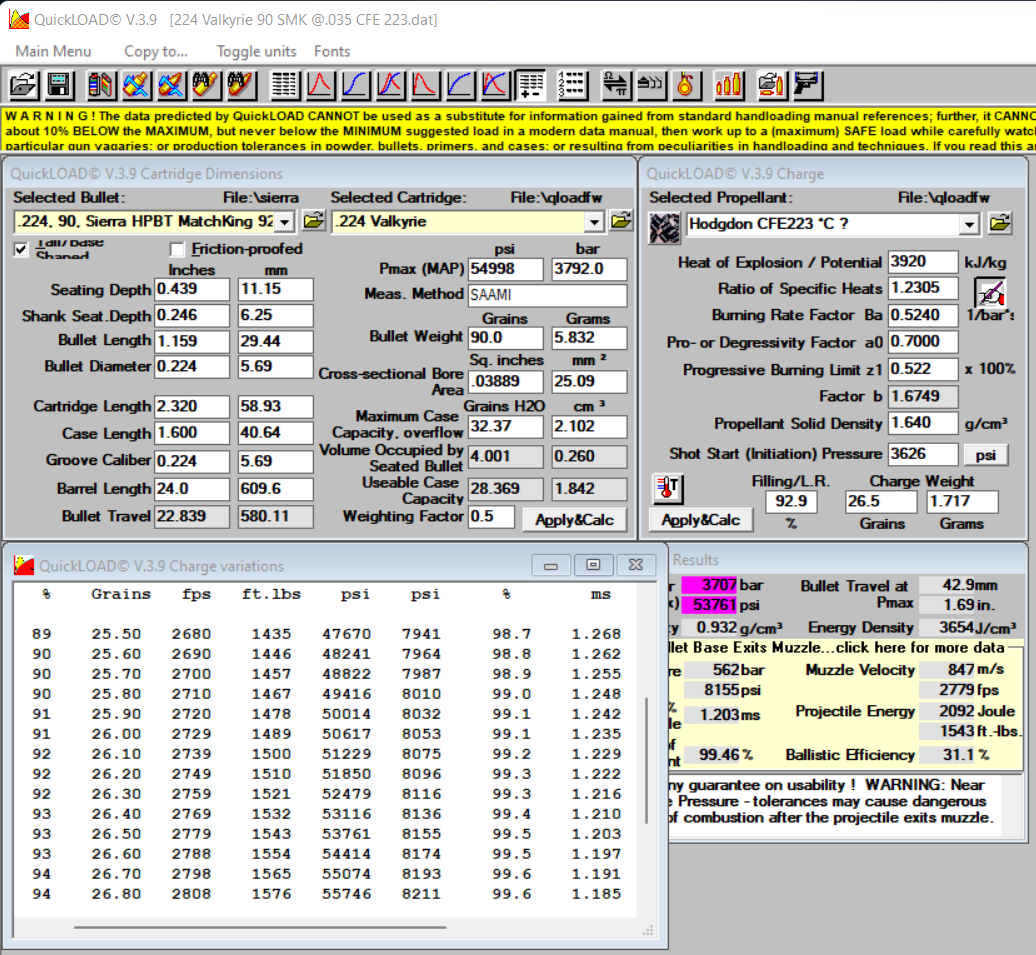Click the save floppy disk toolbar icon

pyautogui.click(x=58, y=85)
